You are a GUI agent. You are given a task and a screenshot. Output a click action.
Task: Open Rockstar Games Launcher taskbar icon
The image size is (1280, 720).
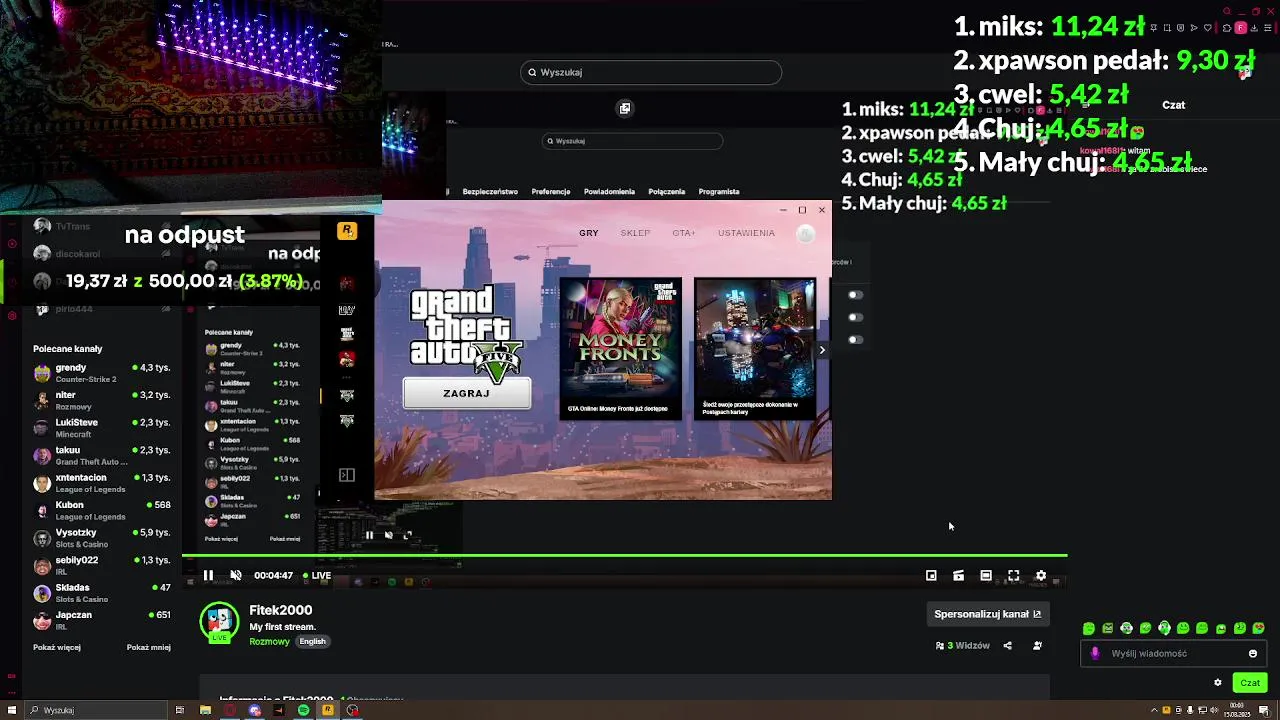click(328, 710)
